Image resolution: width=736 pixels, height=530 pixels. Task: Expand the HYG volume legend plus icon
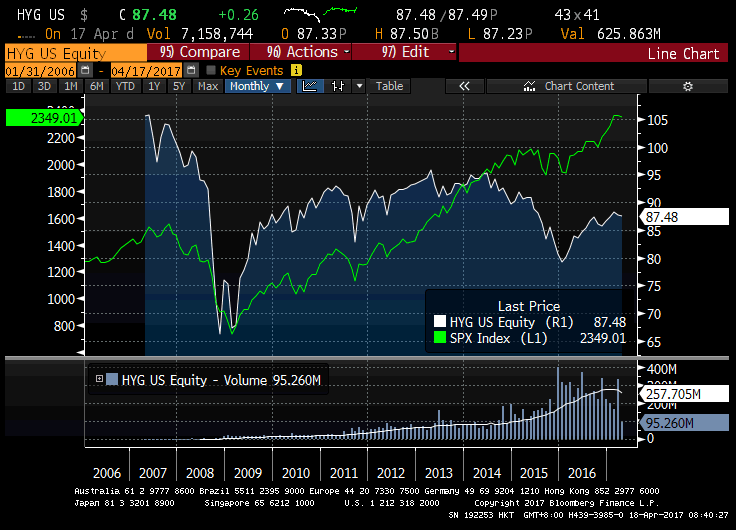pyautogui.click(x=99, y=378)
